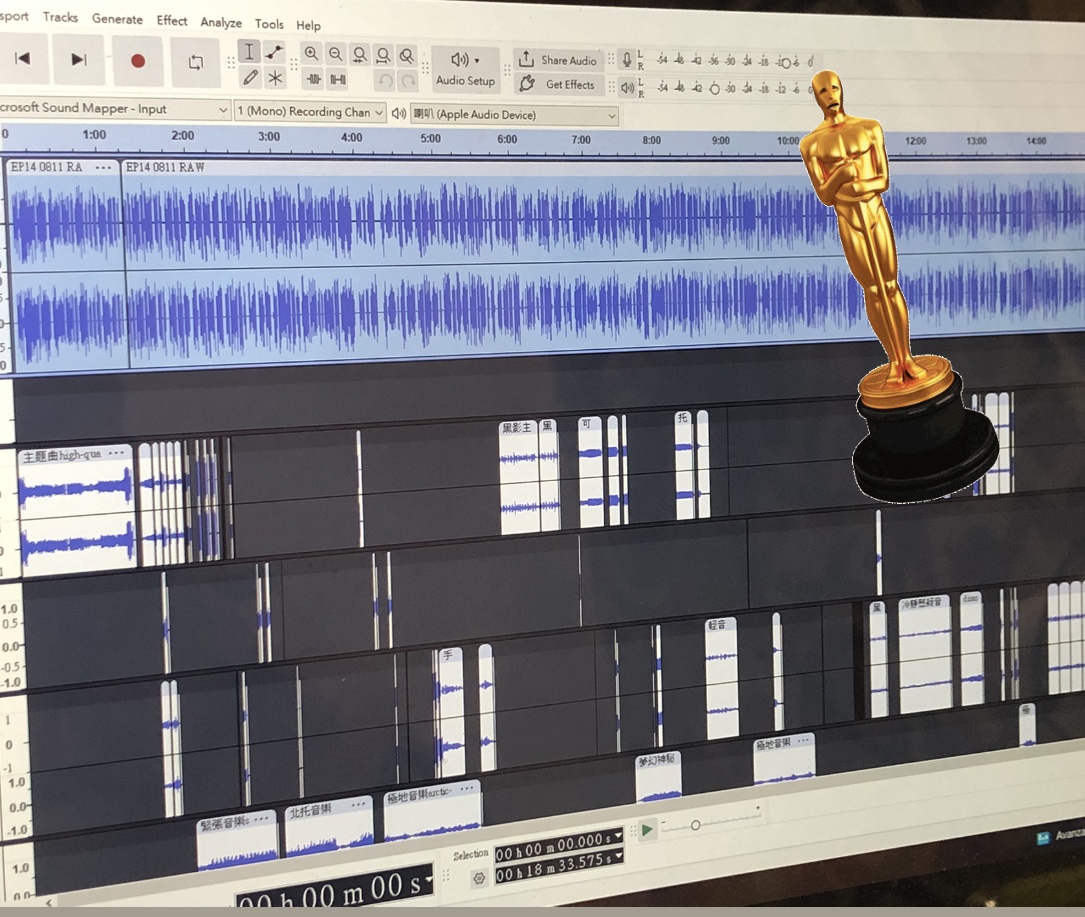Image resolution: width=1085 pixels, height=917 pixels.
Task: Open selection toolbar settings gear
Action: pos(478,877)
